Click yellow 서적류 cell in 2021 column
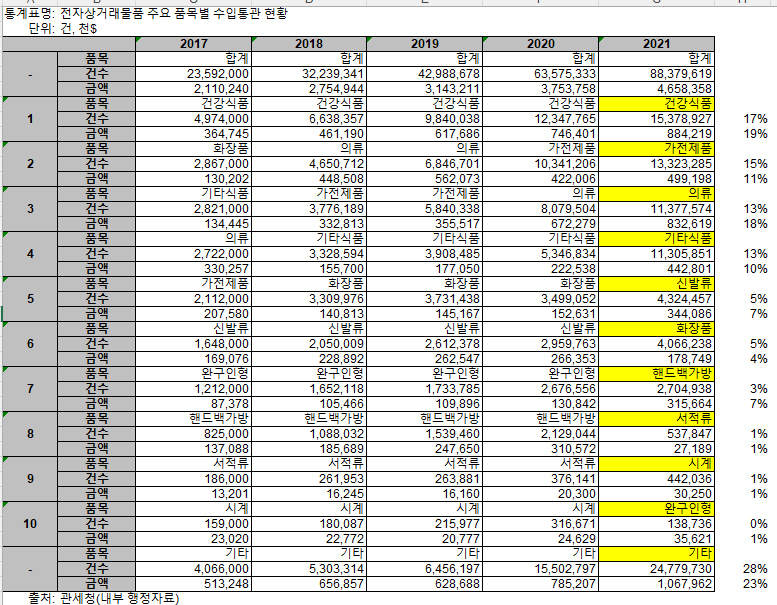The image size is (777, 605). tap(657, 418)
